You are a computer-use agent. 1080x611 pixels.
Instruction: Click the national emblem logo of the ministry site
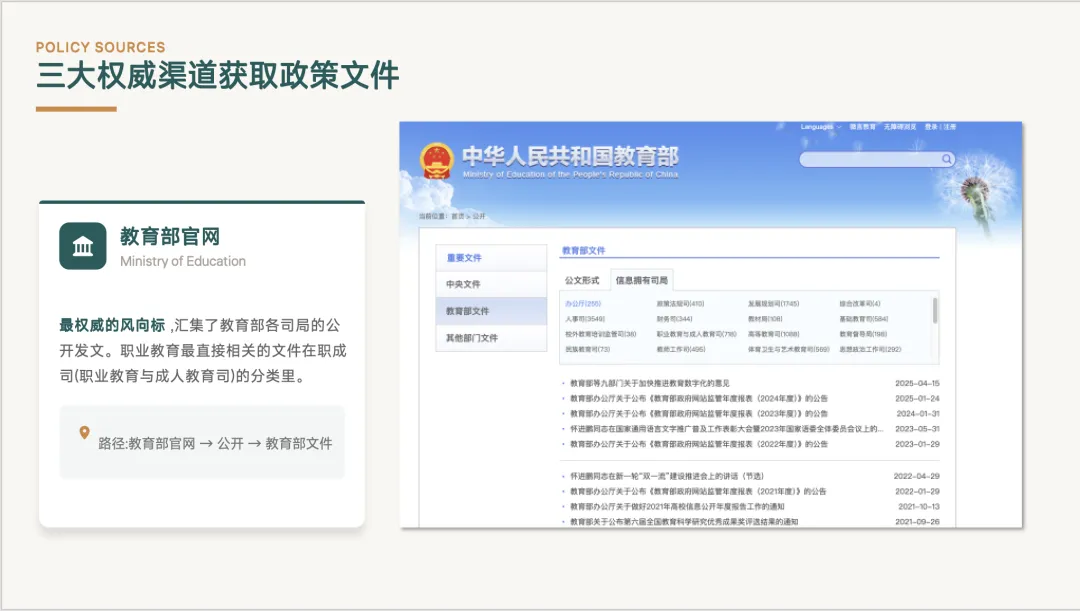pos(437,161)
